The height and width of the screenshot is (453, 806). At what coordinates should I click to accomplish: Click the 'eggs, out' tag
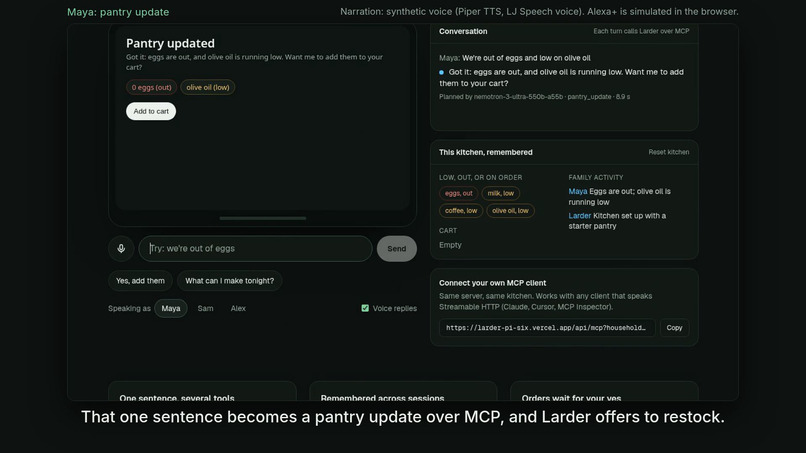[459, 193]
